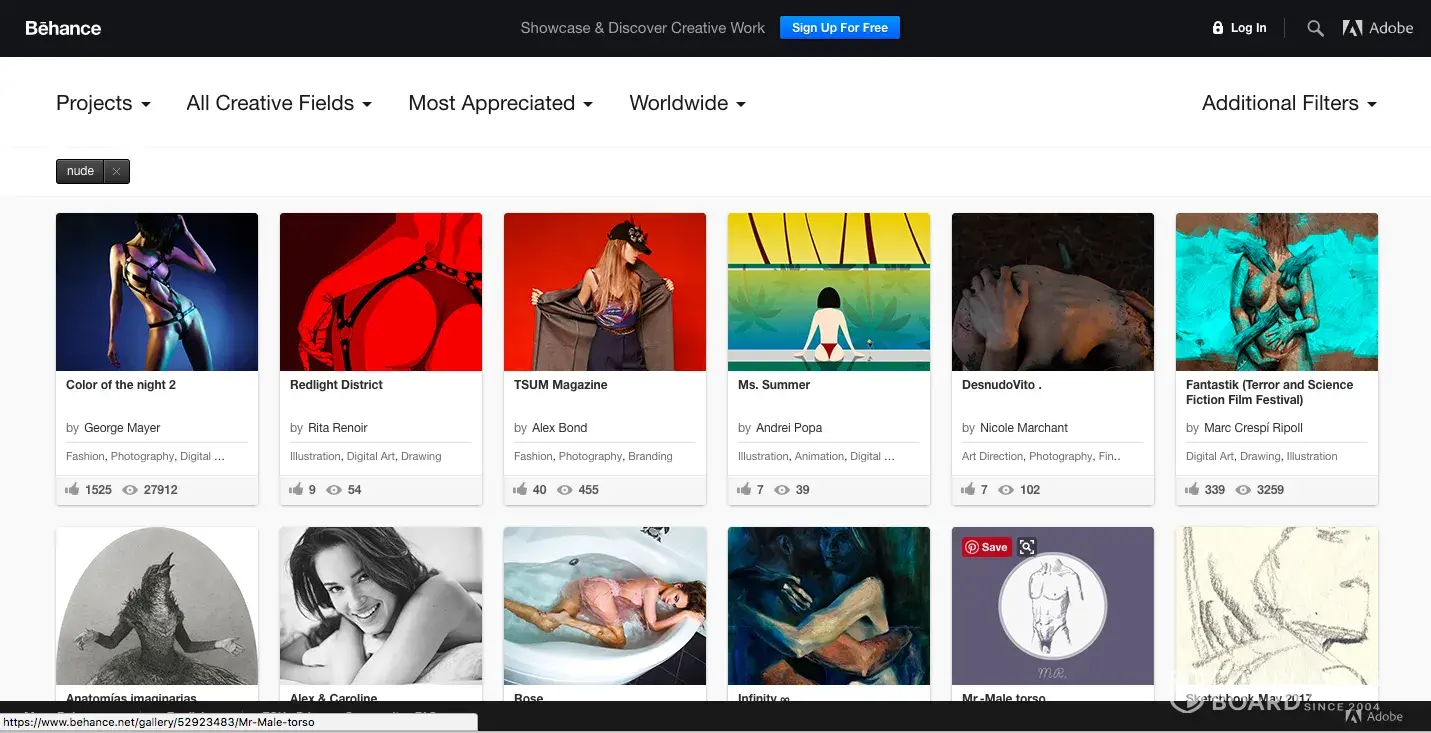Click the Adobe logo in the footer bar
This screenshot has width=1431, height=733.
click(1375, 716)
